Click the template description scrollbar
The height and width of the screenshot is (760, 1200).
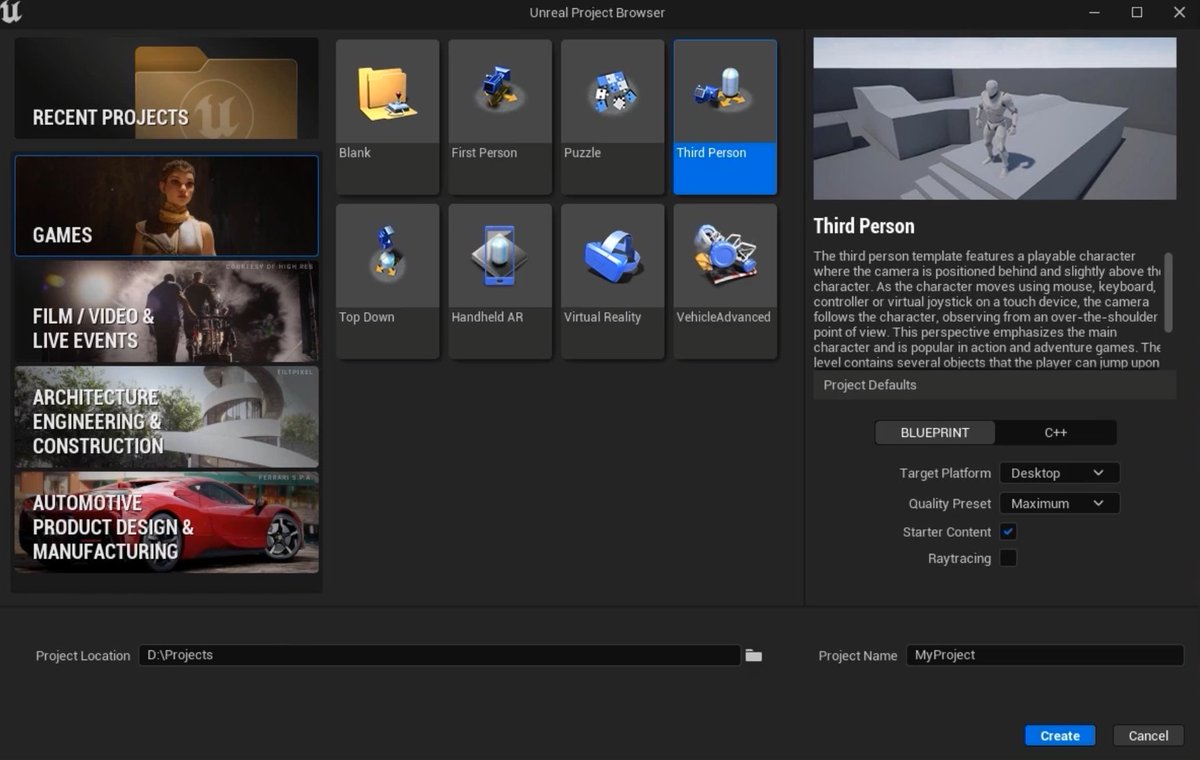(1168, 292)
